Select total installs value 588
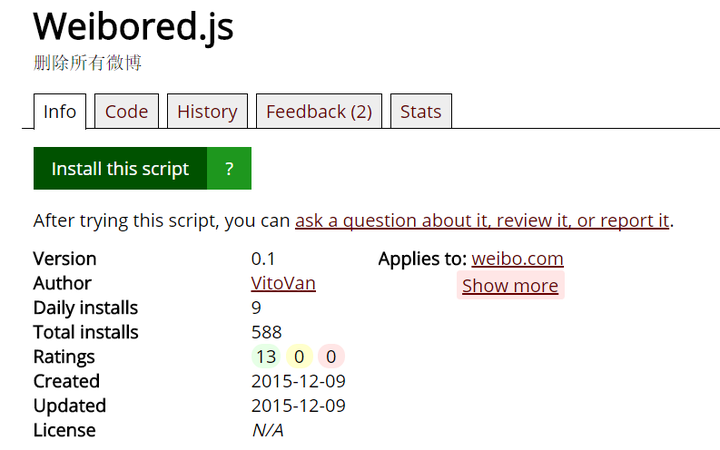 [266, 332]
